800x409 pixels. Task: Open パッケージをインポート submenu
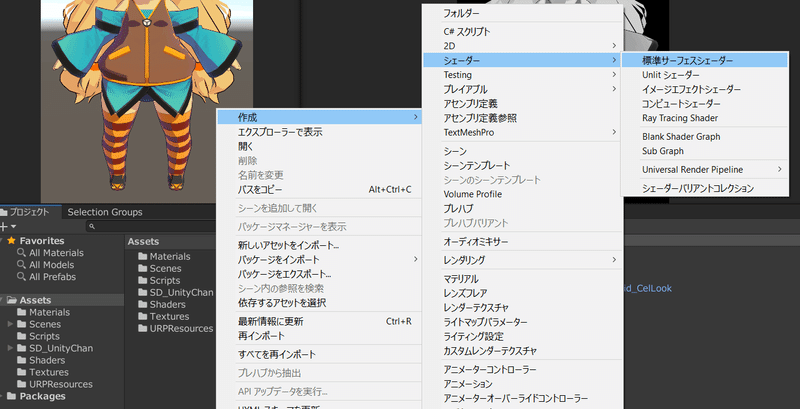pyautogui.click(x=319, y=260)
